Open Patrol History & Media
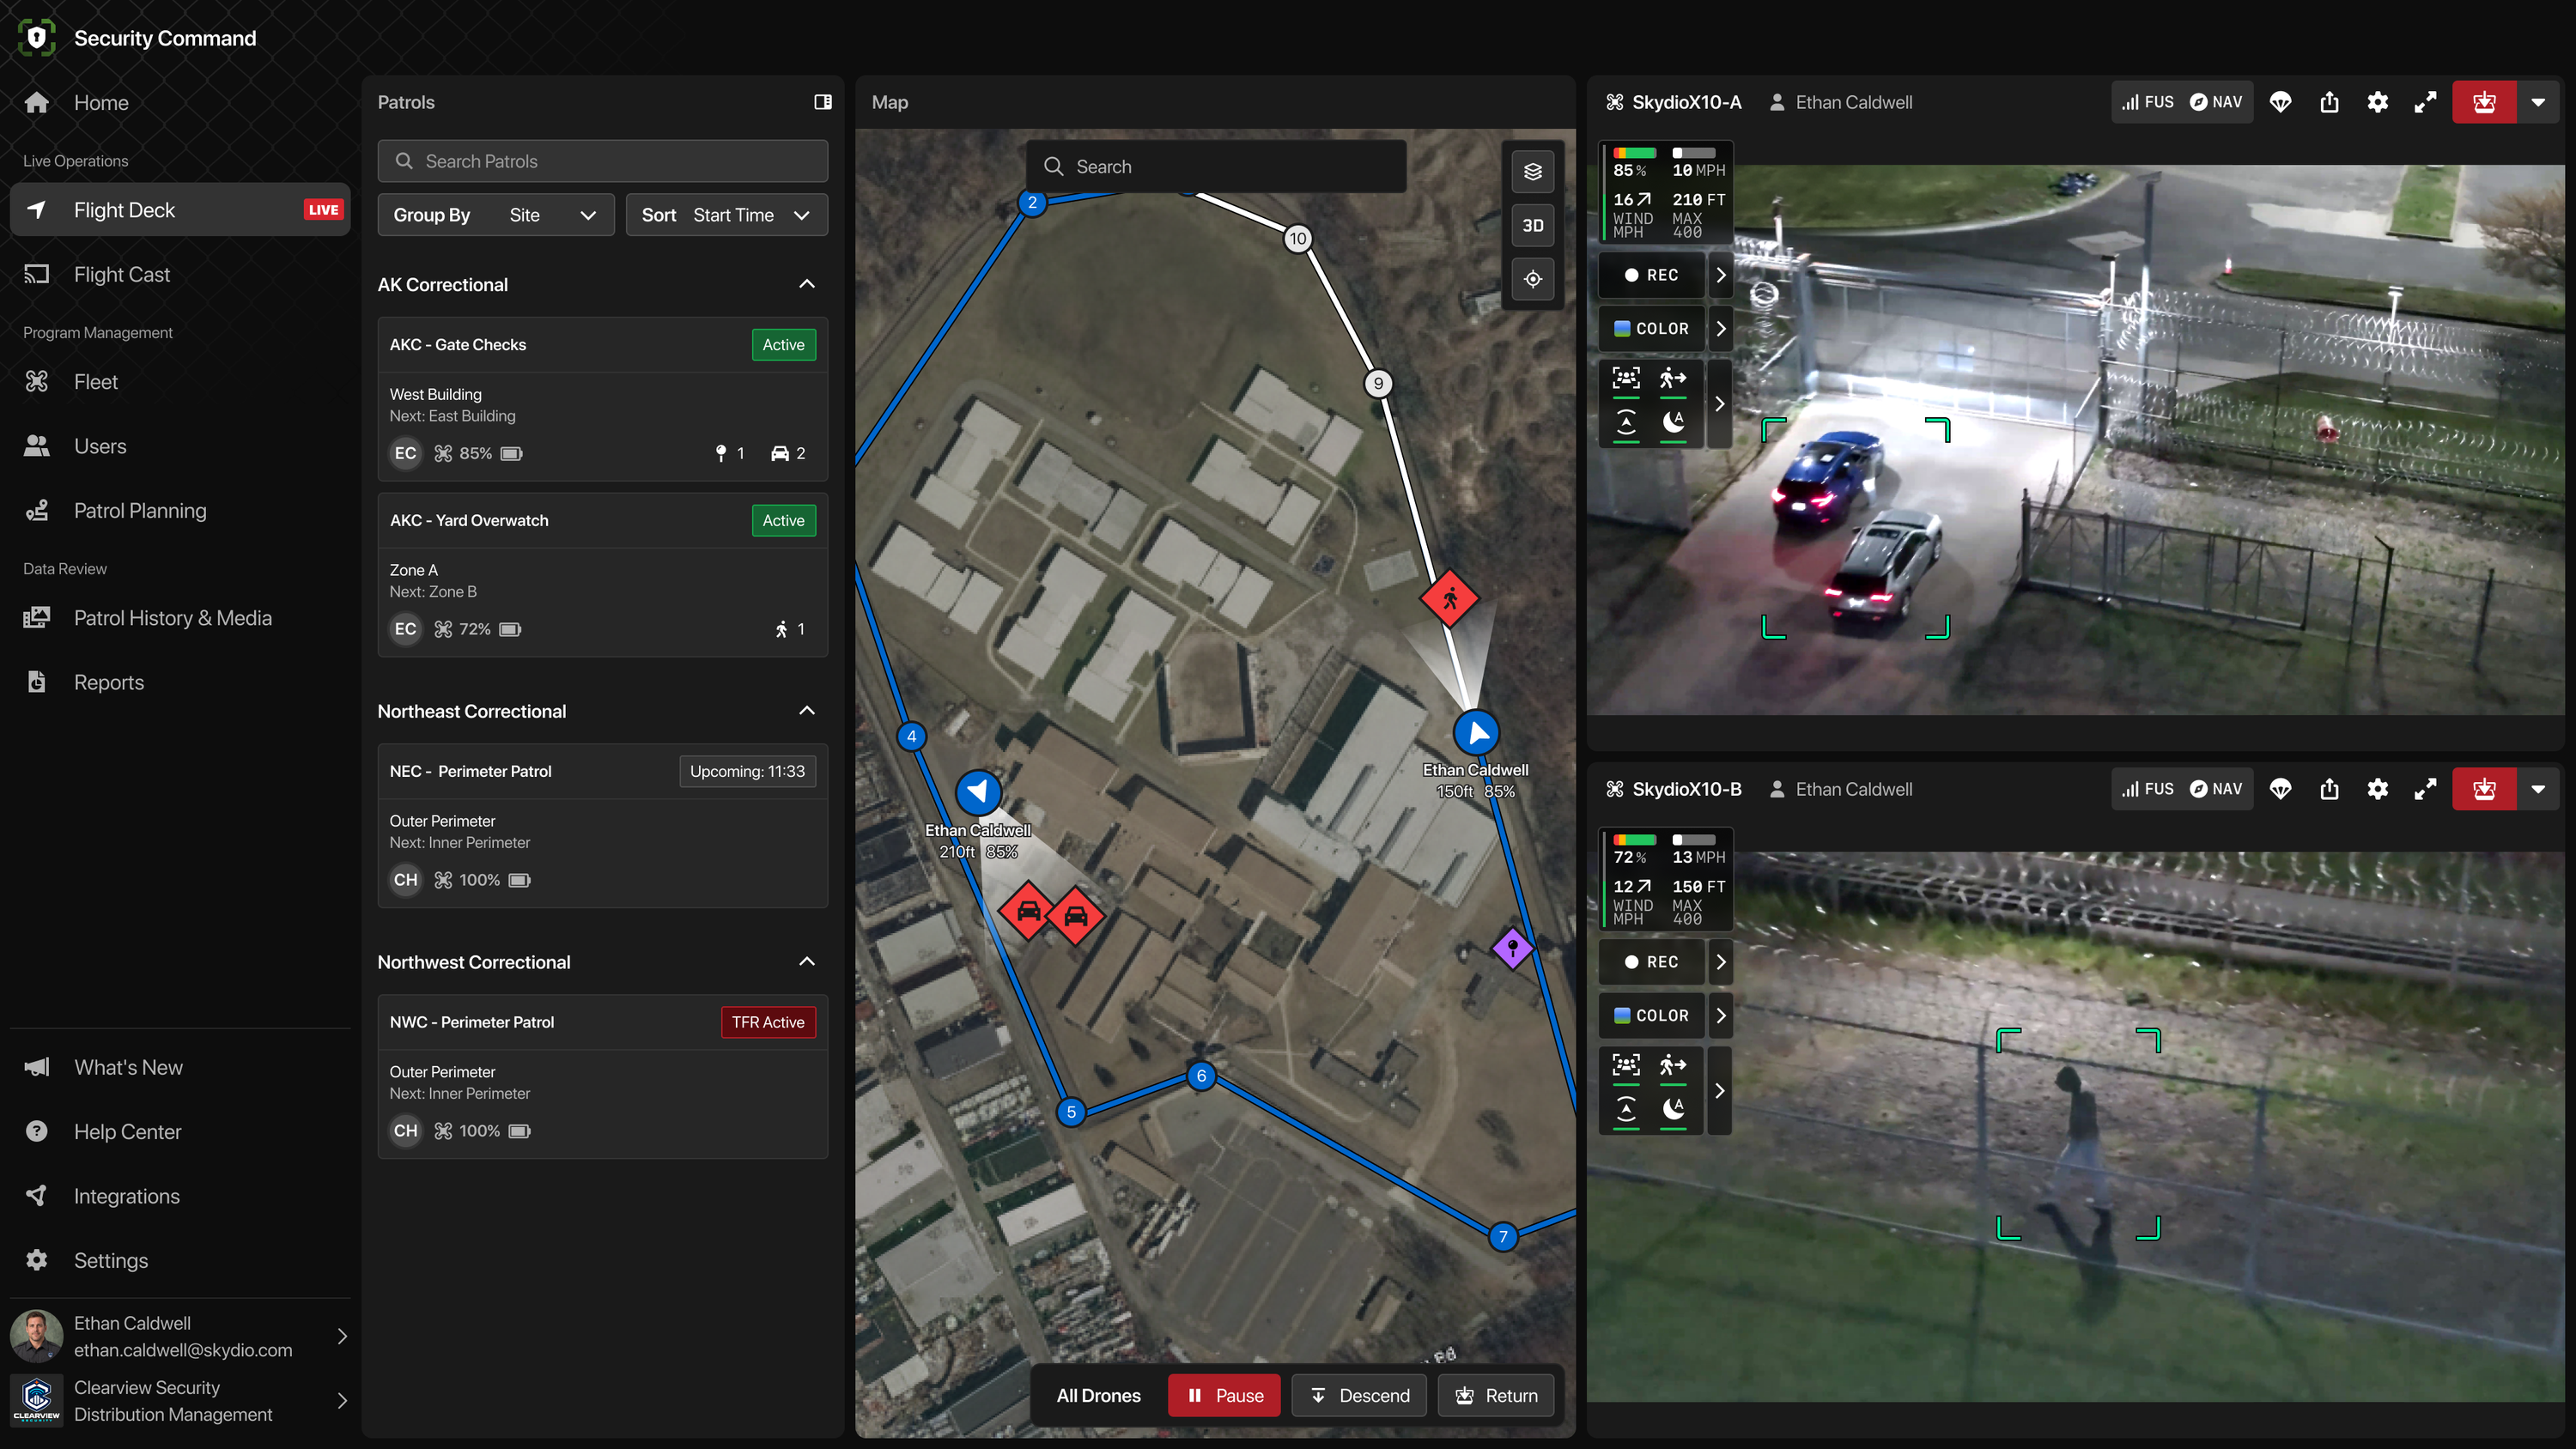The height and width of the screenshot is (1449, 2576). coord(180,618)
